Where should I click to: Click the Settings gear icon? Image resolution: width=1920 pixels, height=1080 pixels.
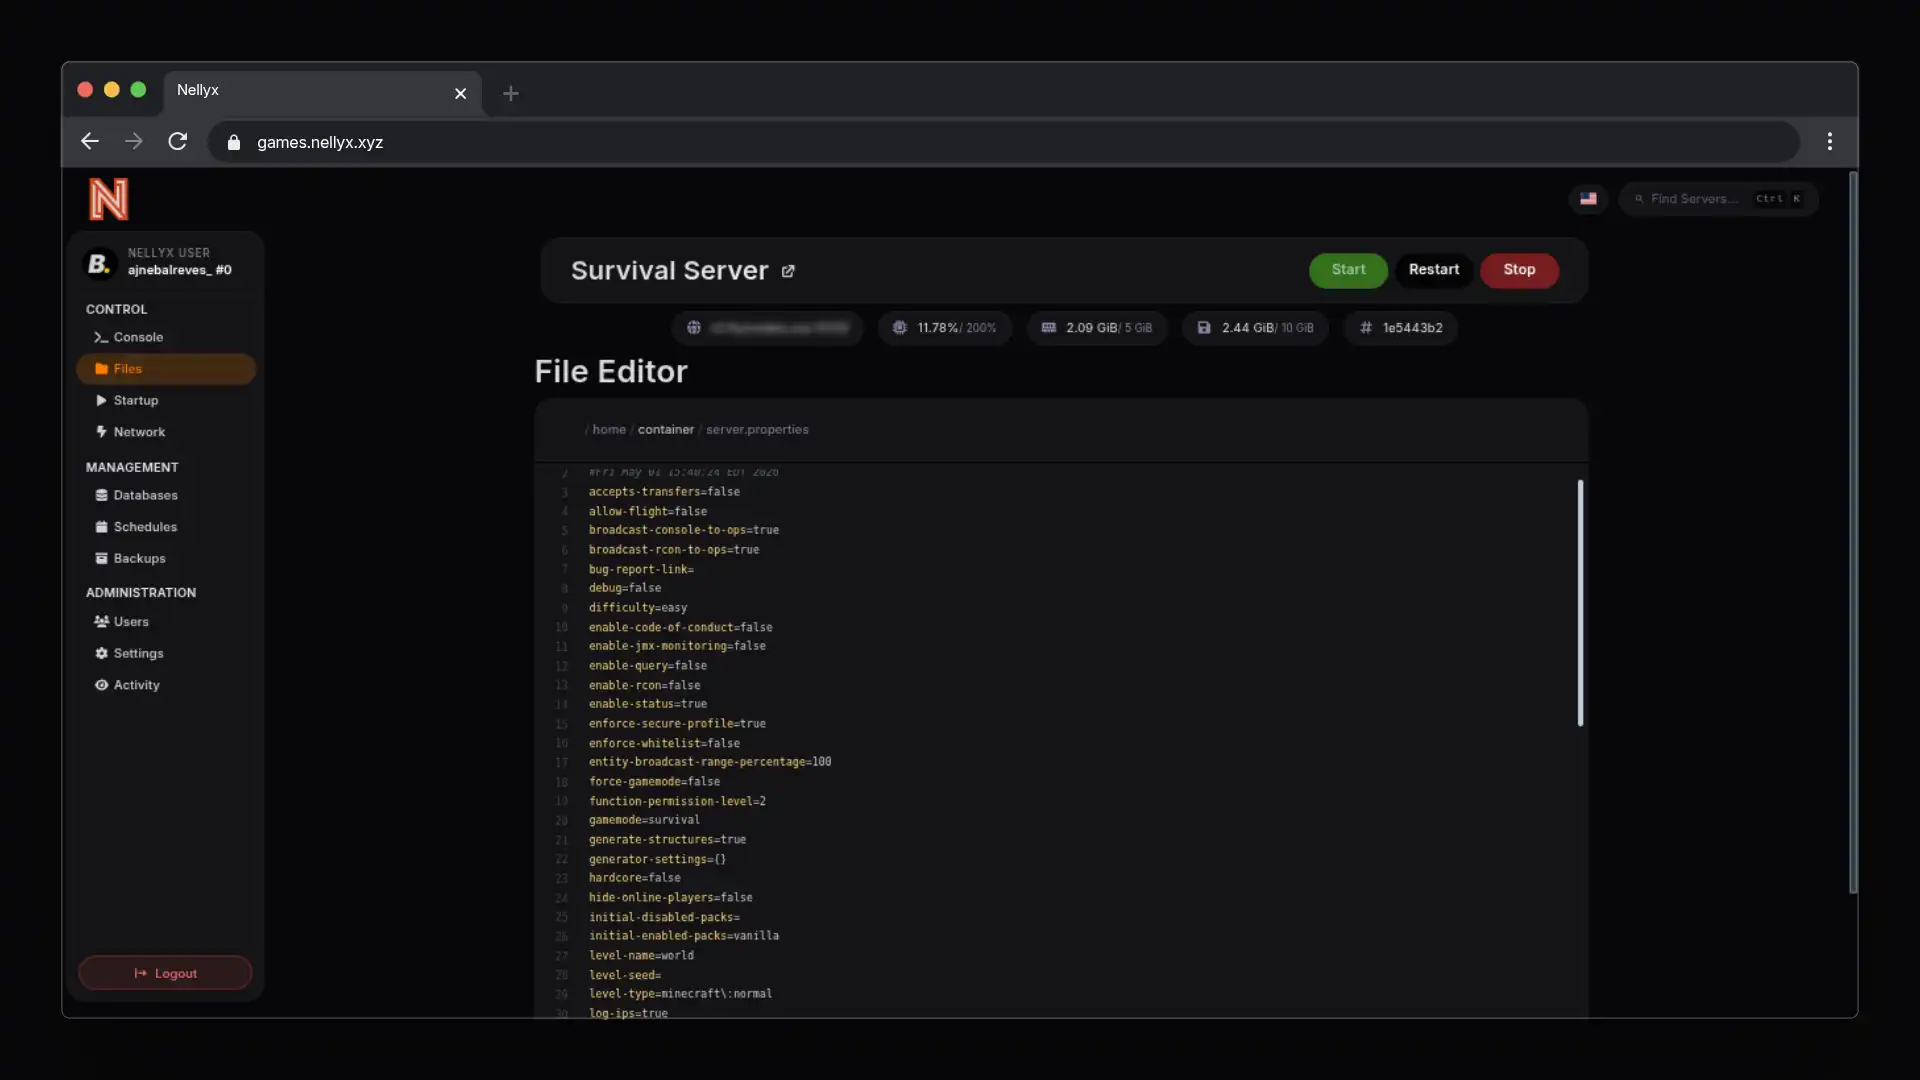[101, 654]
